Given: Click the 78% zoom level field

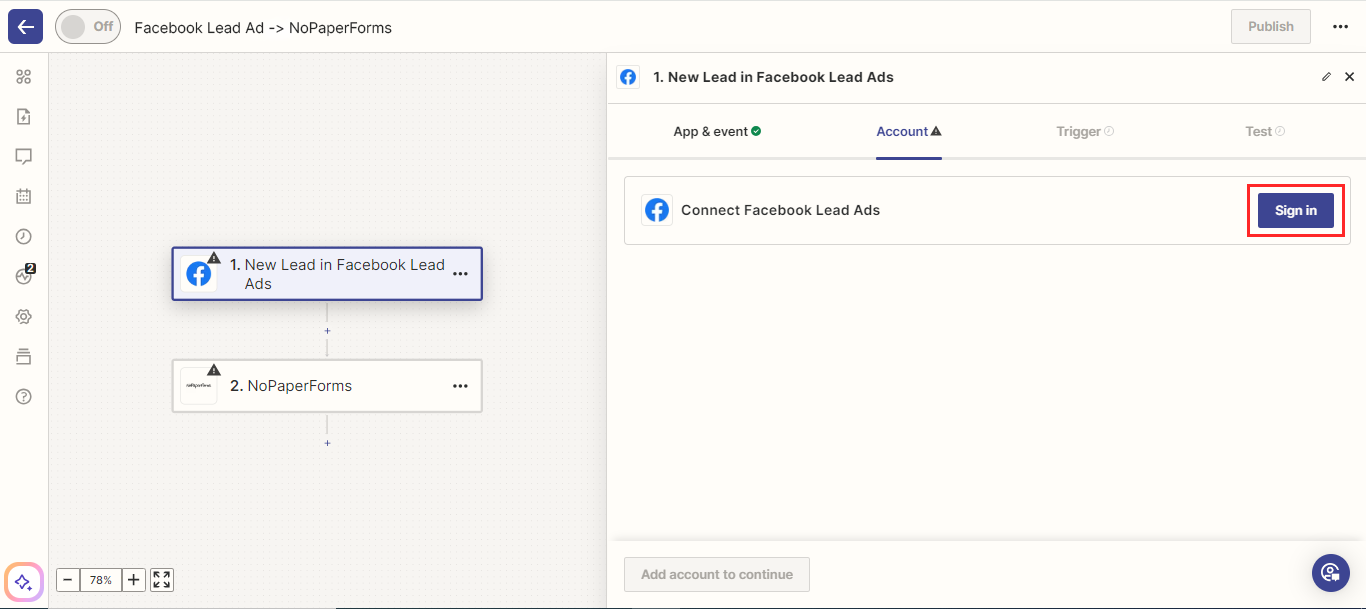Looking at the screenshot, I should 101,580.
